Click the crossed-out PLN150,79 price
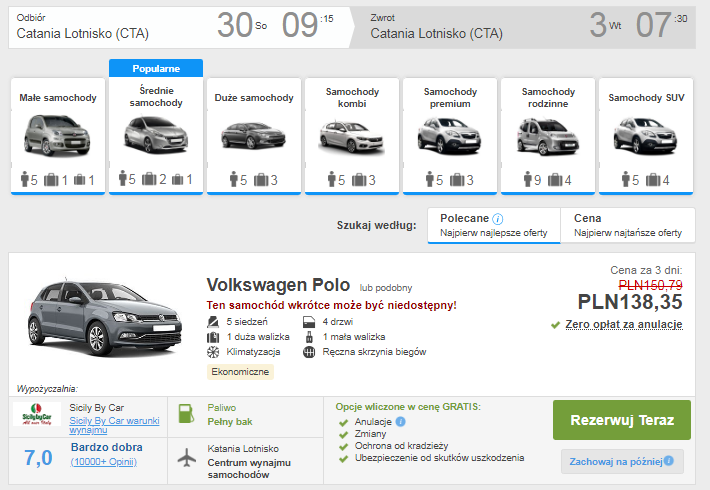The image size is (710, 490). tap(650, 285)
